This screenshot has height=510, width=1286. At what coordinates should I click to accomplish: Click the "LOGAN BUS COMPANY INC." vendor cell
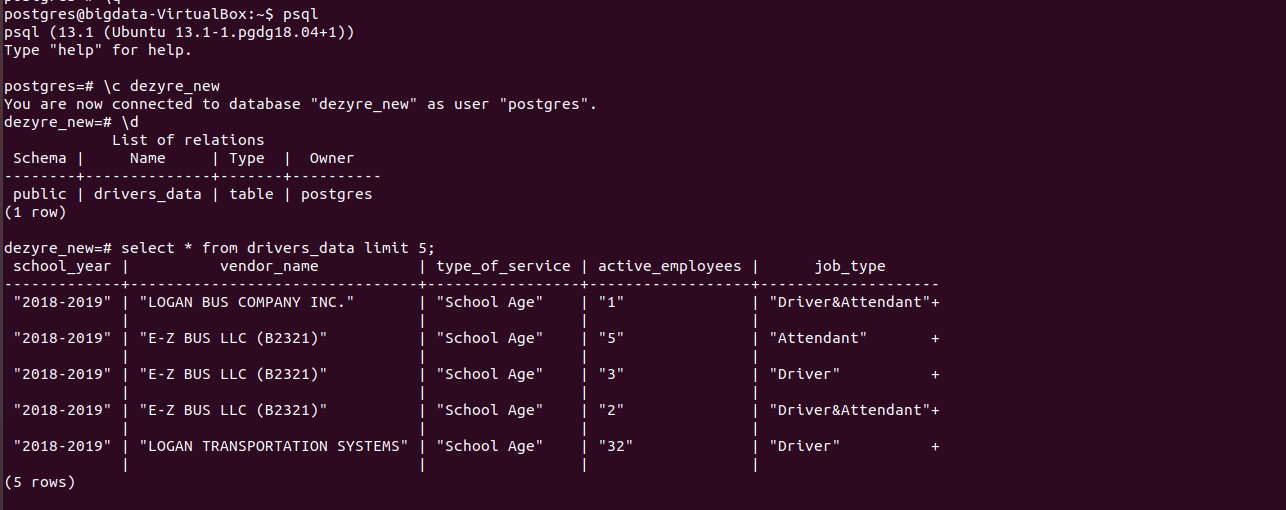tap(247, 302)
